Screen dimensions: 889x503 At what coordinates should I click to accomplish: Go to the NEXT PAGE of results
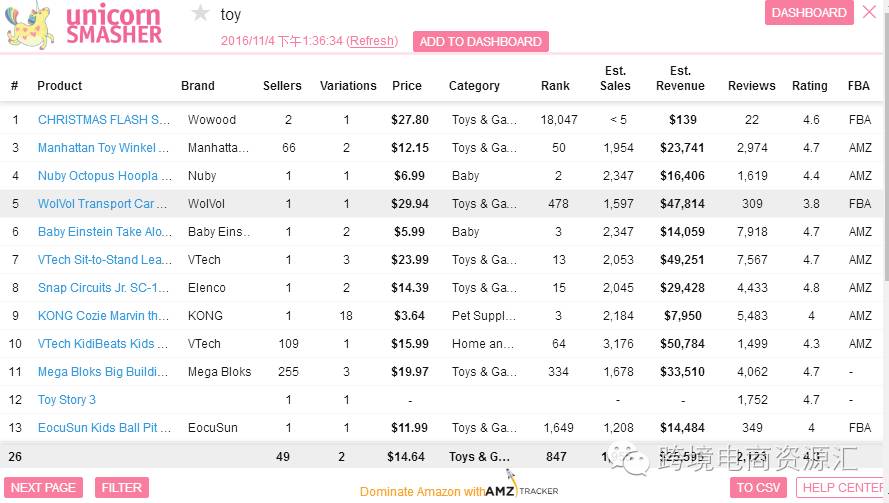43,488
